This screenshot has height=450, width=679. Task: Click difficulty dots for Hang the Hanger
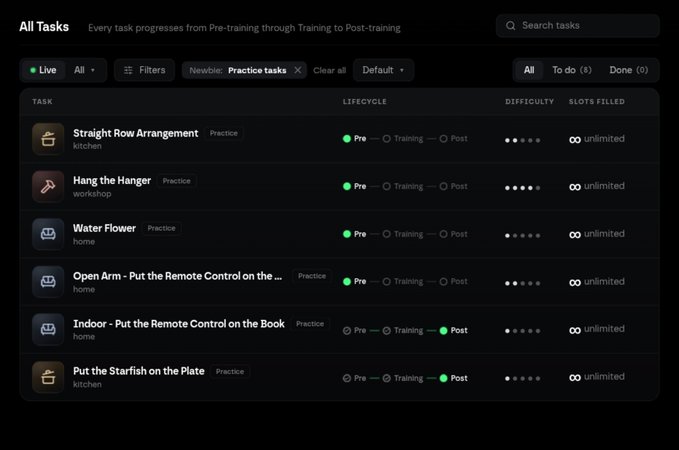[x=522, y=188]
